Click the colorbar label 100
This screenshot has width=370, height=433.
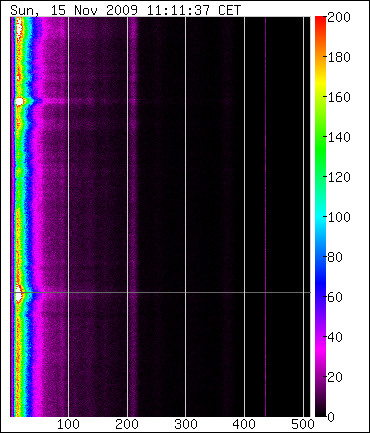point(339,217)
